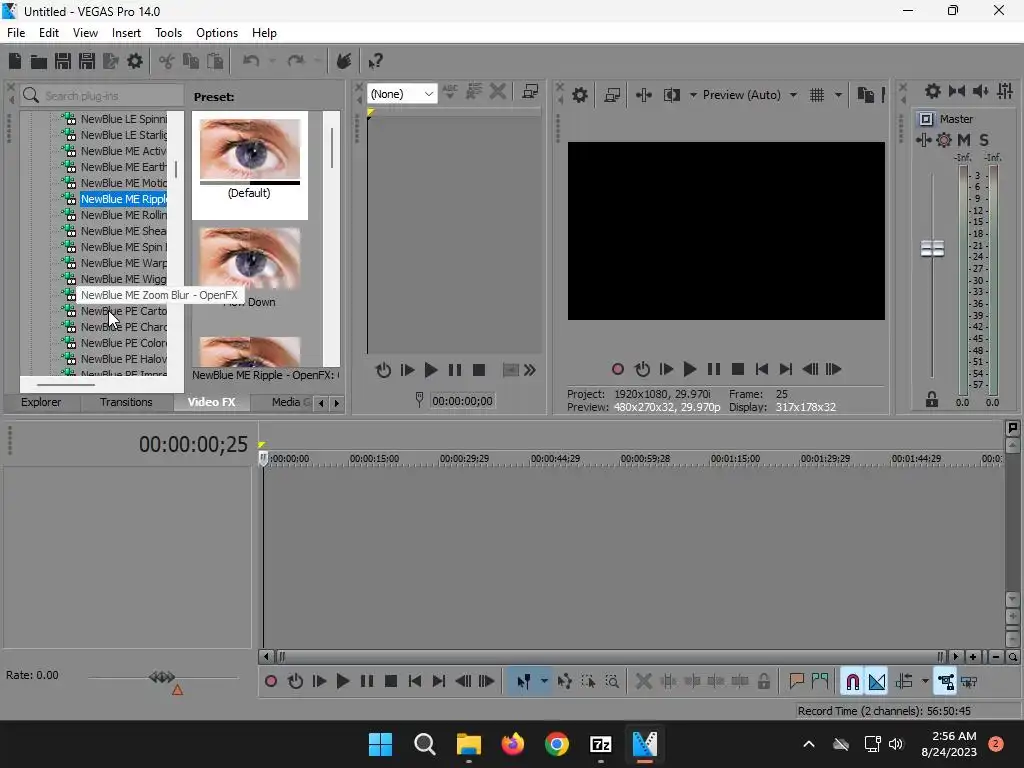This screenshot has width=1024, height=768.
Task: Copy snapshot to clipboard icon
Action: 866,95
